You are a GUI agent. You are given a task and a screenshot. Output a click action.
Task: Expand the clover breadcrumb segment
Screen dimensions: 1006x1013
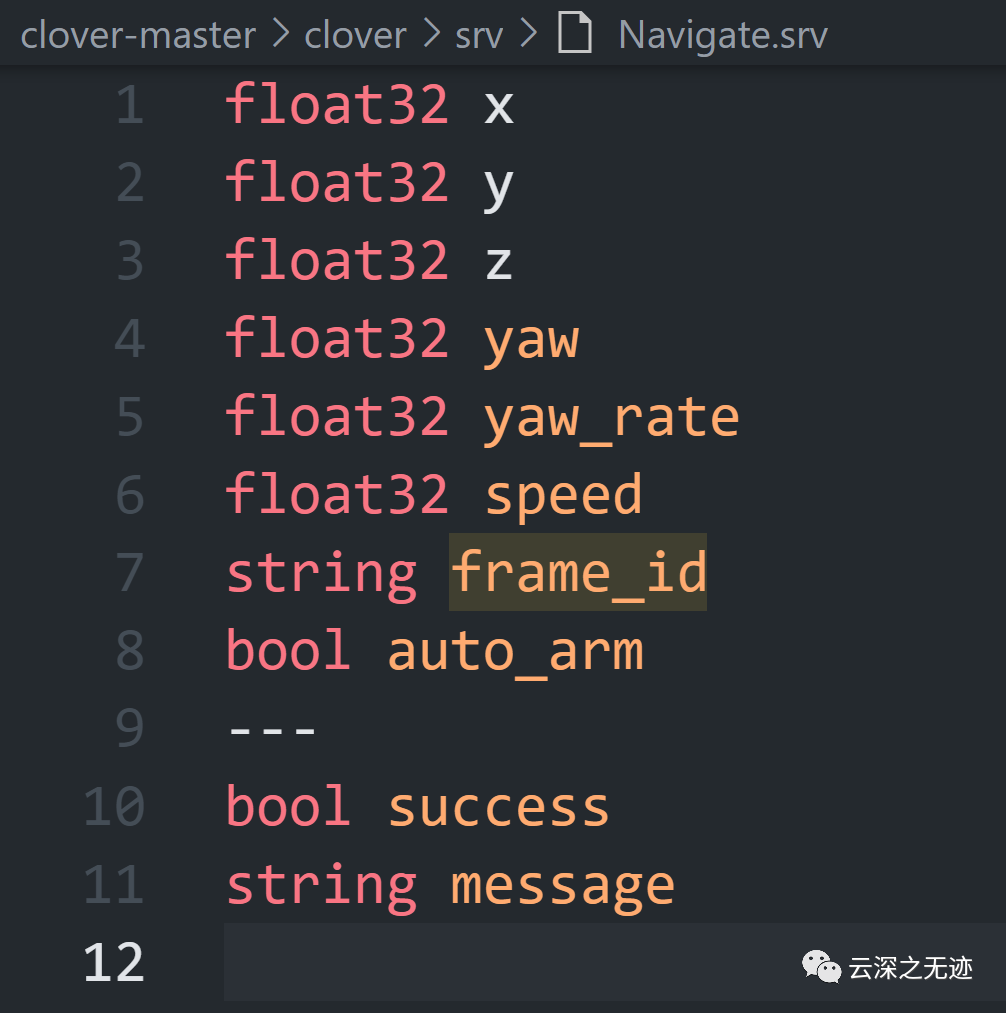coord(355,36)
